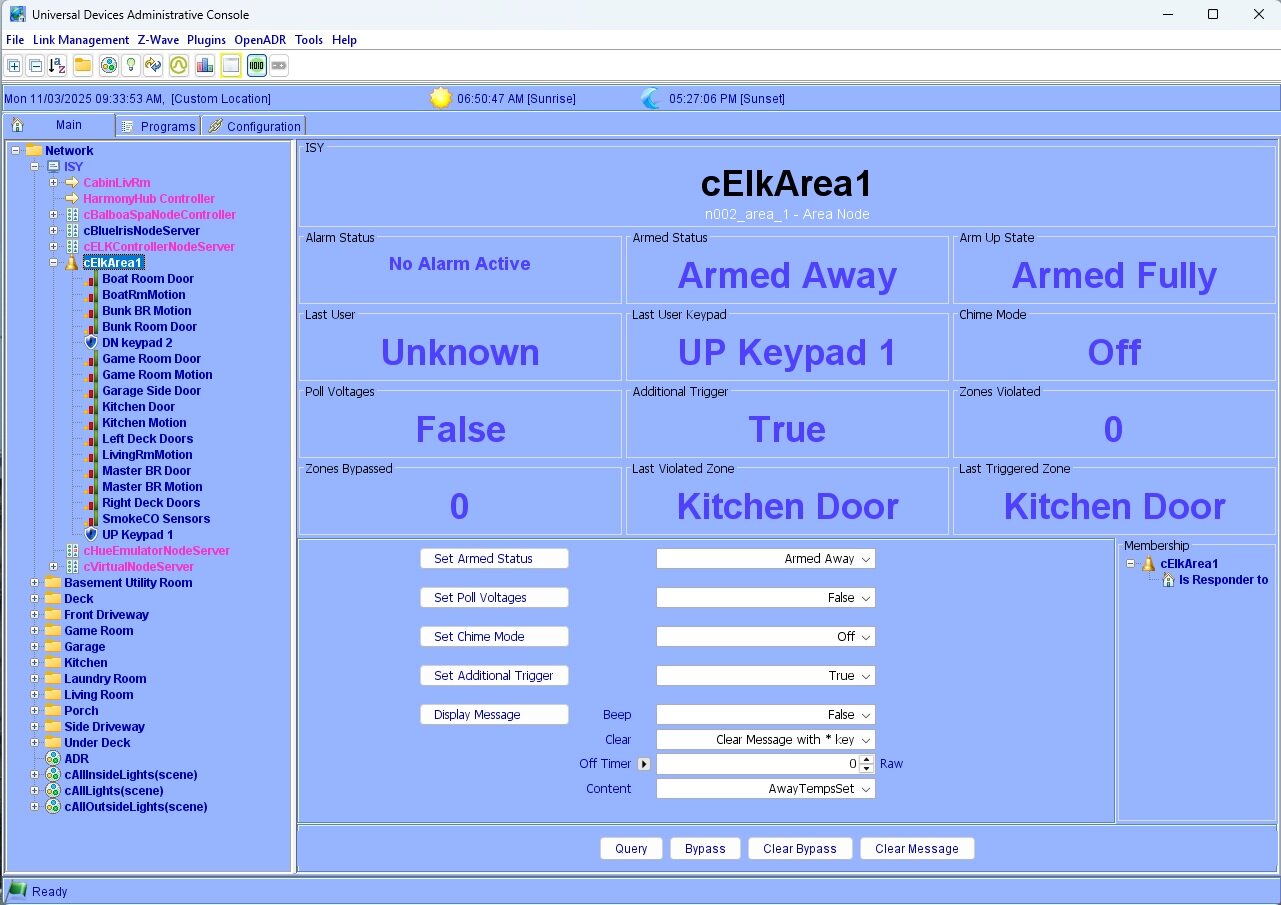Click the lightbulb toolbar icon
The height and width of the screenshot is (905, 1281).
pyautogui.click(x=131, y=66)
